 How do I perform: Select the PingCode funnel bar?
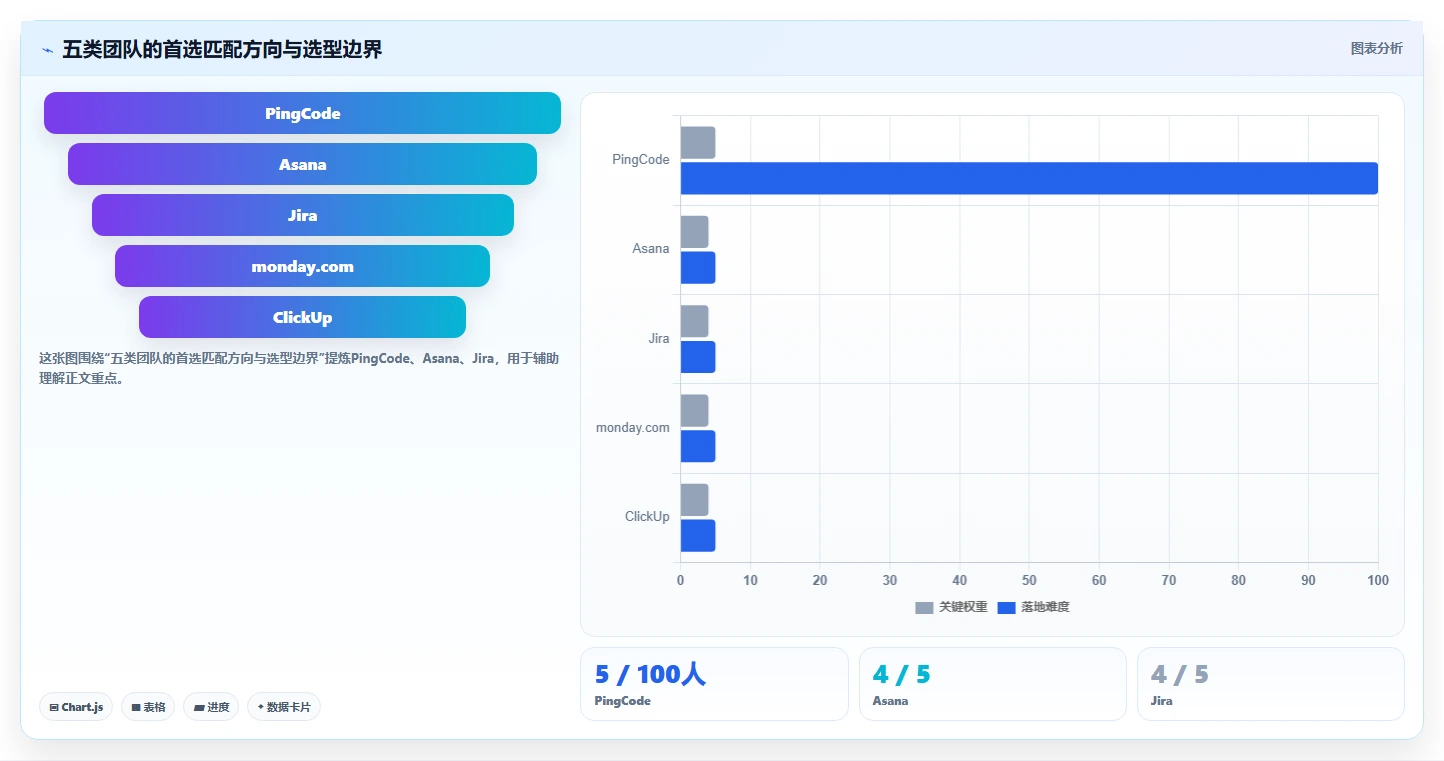(302, 113)
